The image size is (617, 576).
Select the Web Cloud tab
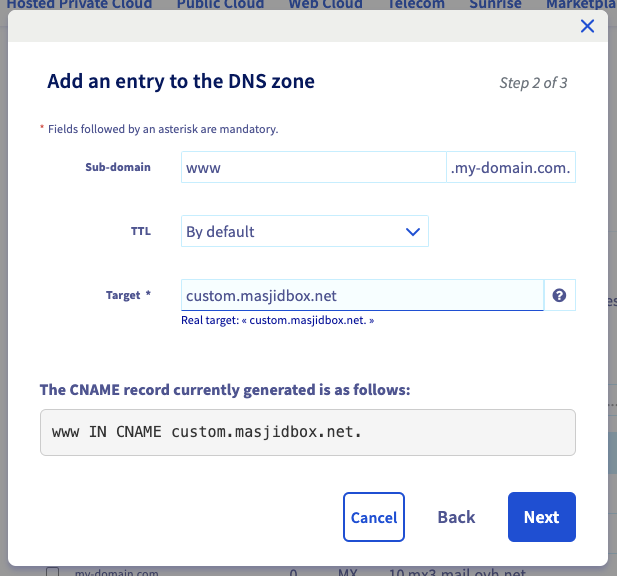pyautogui.click(x=325, y=4)
